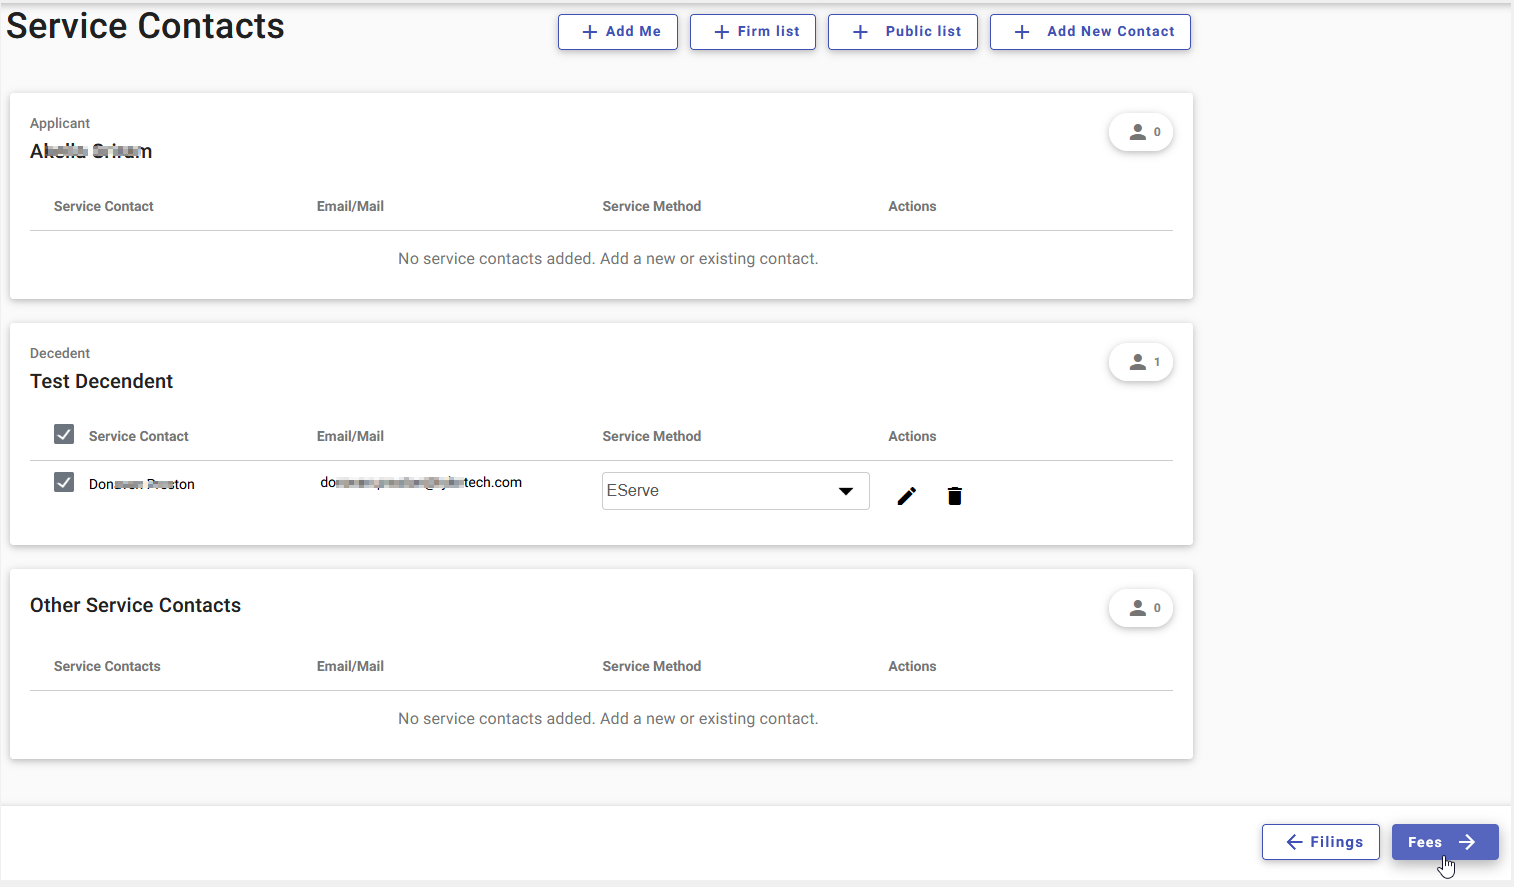The height and width of the screenshot is (887, 1514).
Task: Expand the EServe service method dropdown arrow
Action: [843, 490]
